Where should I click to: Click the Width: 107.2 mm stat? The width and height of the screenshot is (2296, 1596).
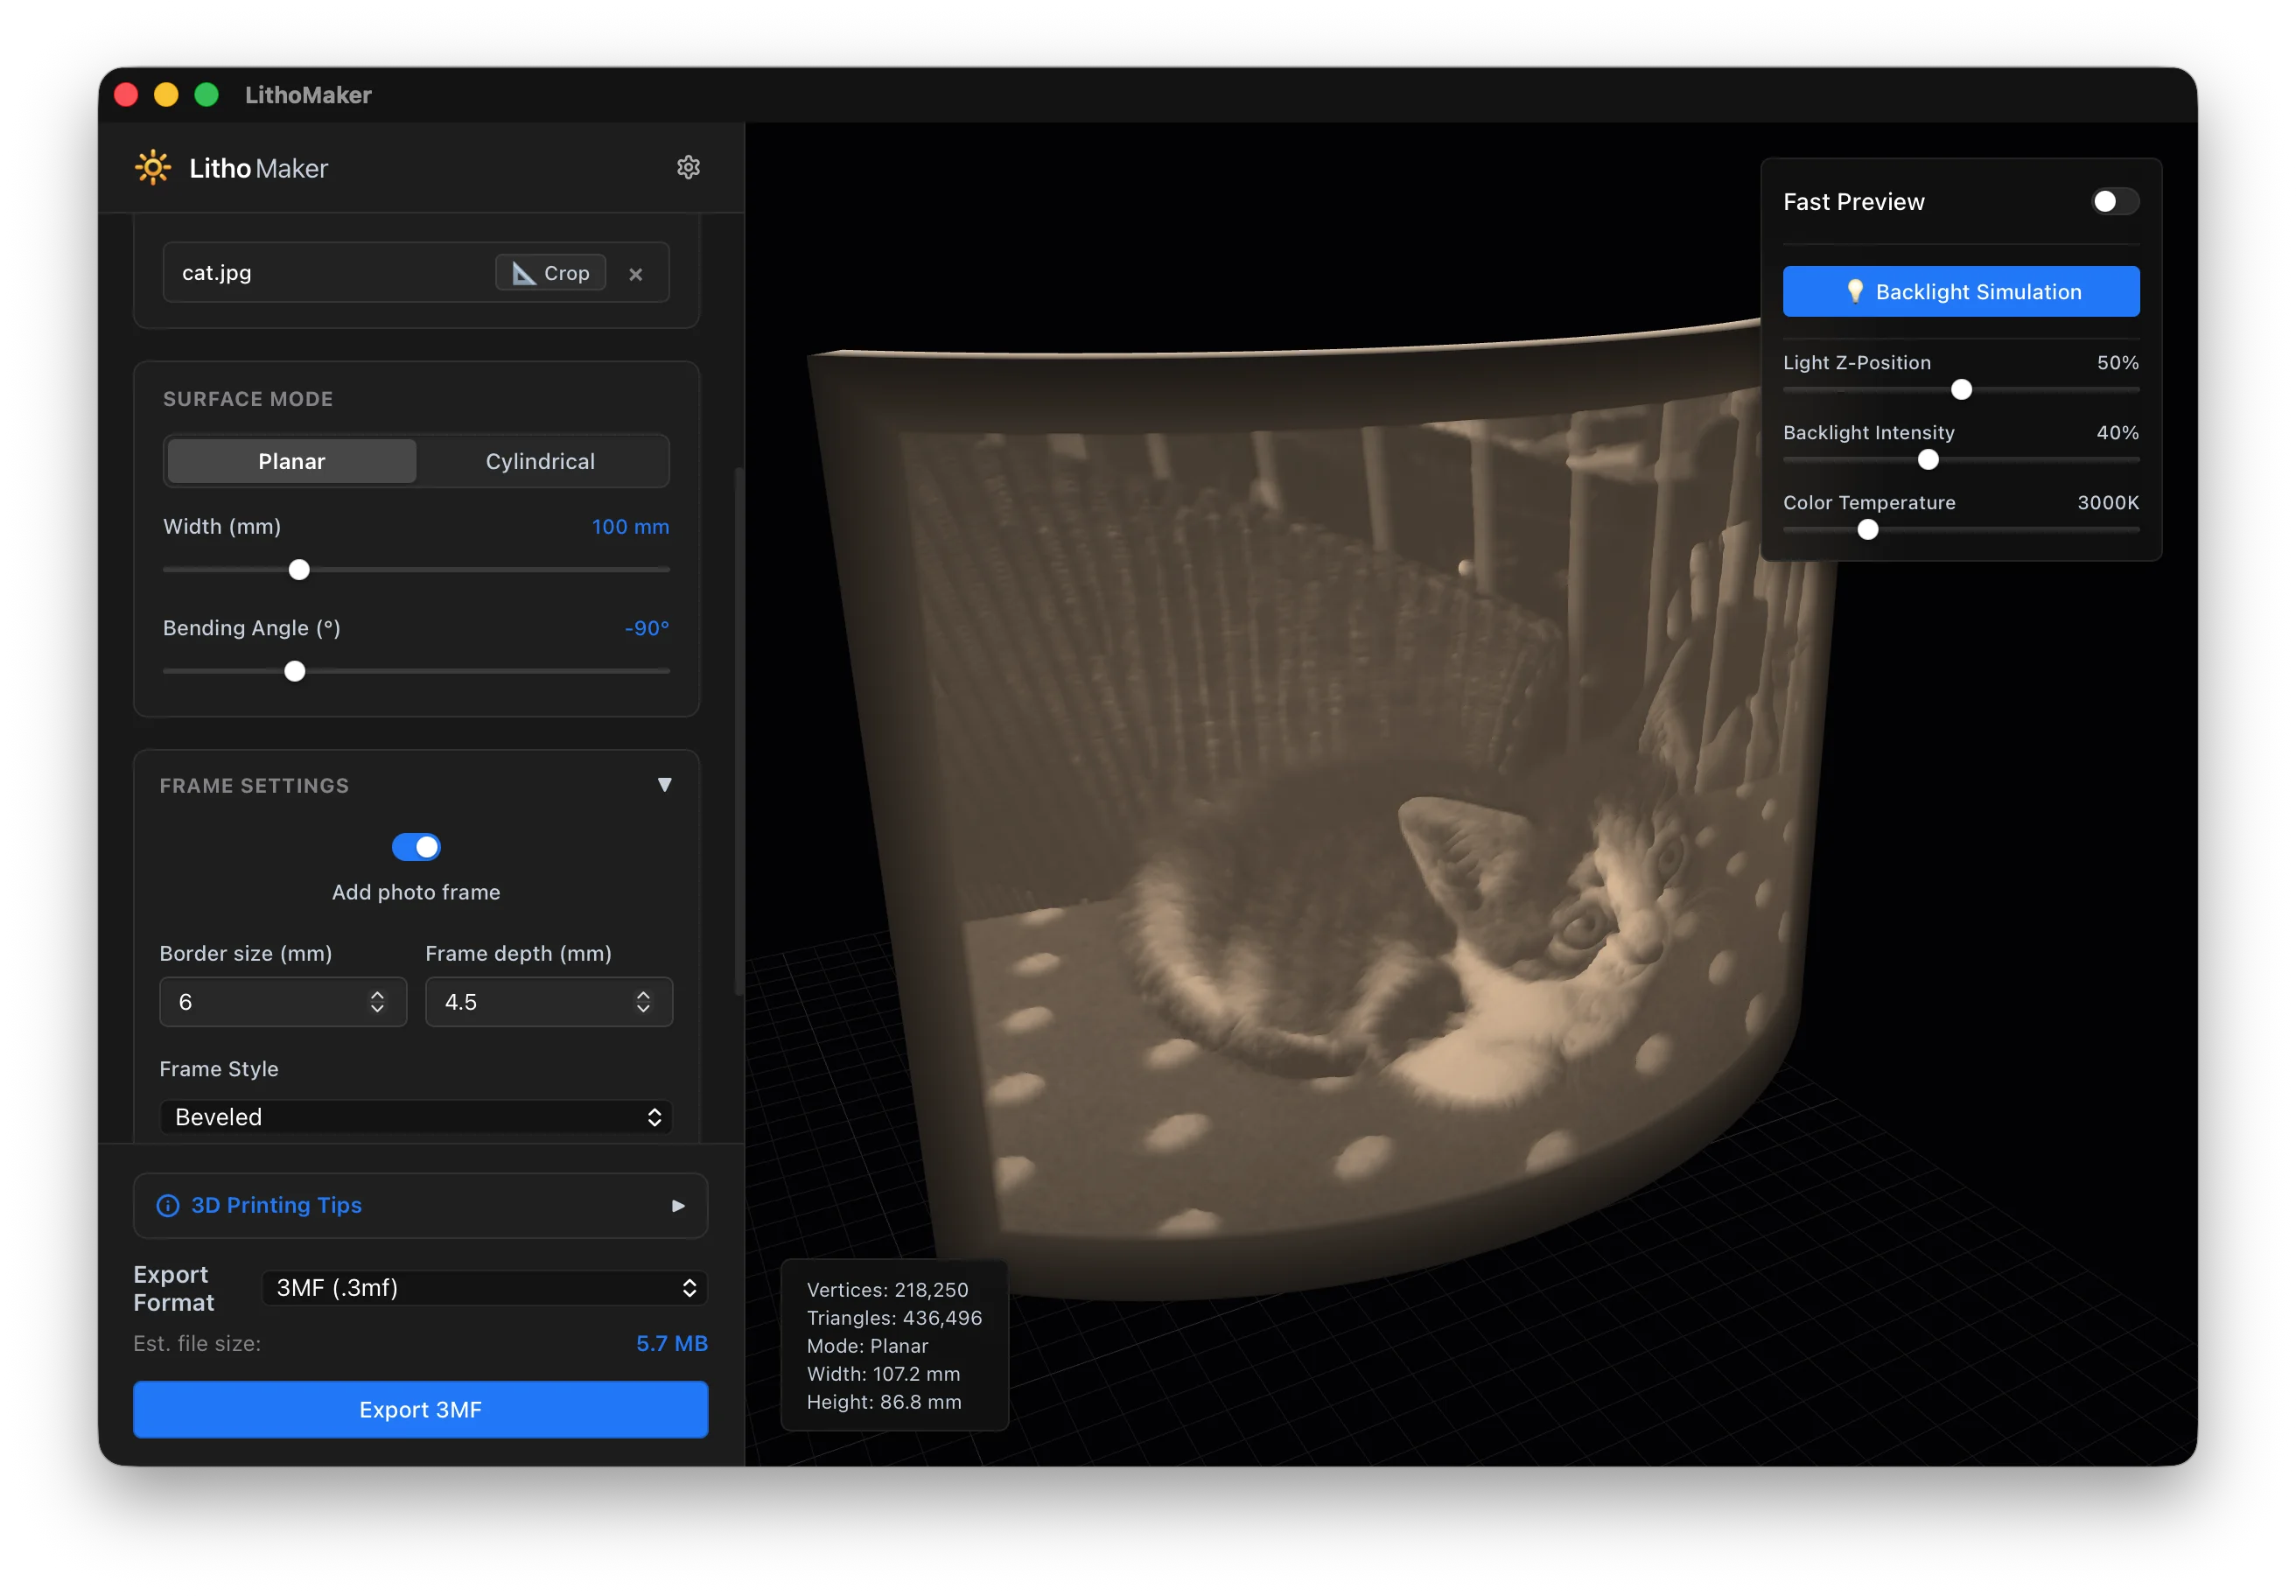coord(884,1374)
